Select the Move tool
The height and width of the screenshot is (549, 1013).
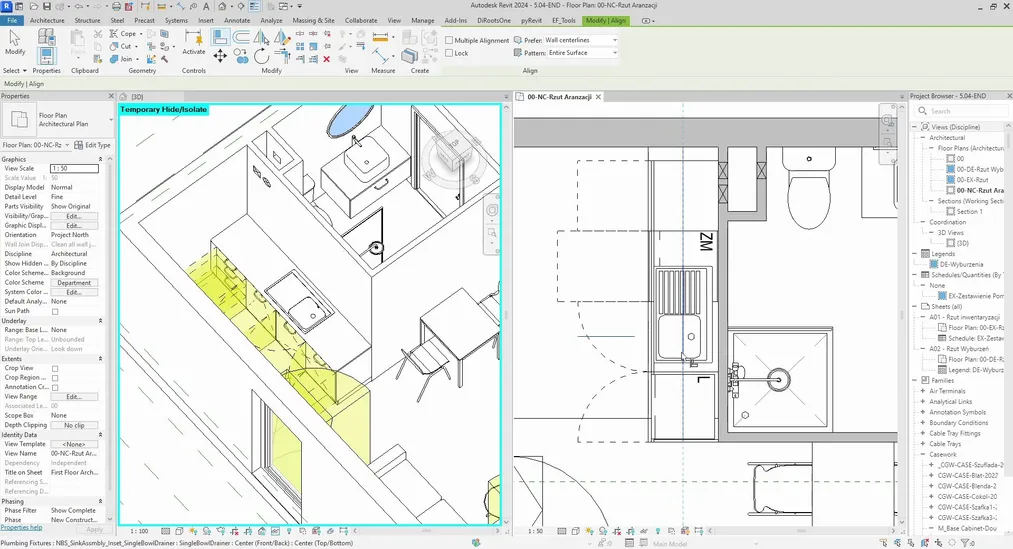(220, 56)
